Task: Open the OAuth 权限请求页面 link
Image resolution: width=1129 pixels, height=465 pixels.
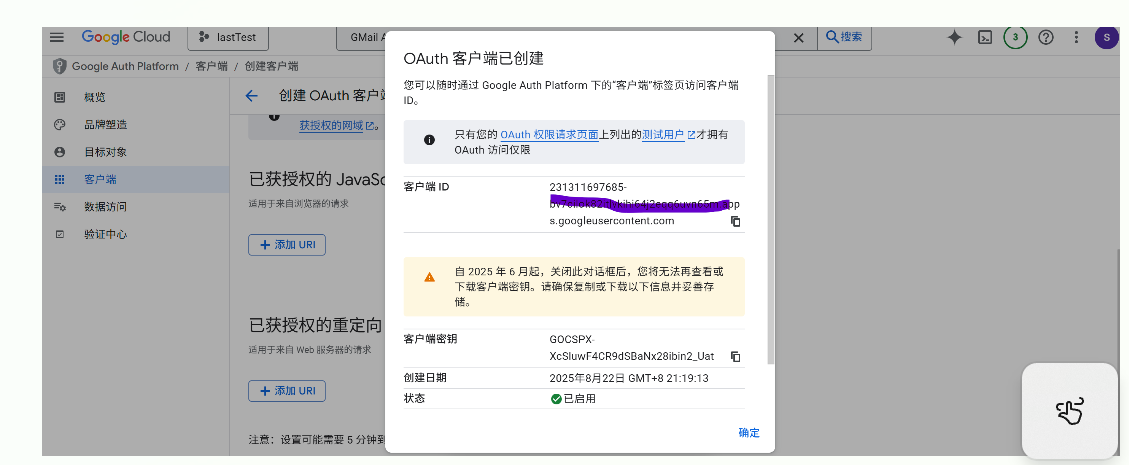Action: pos(549,135)
